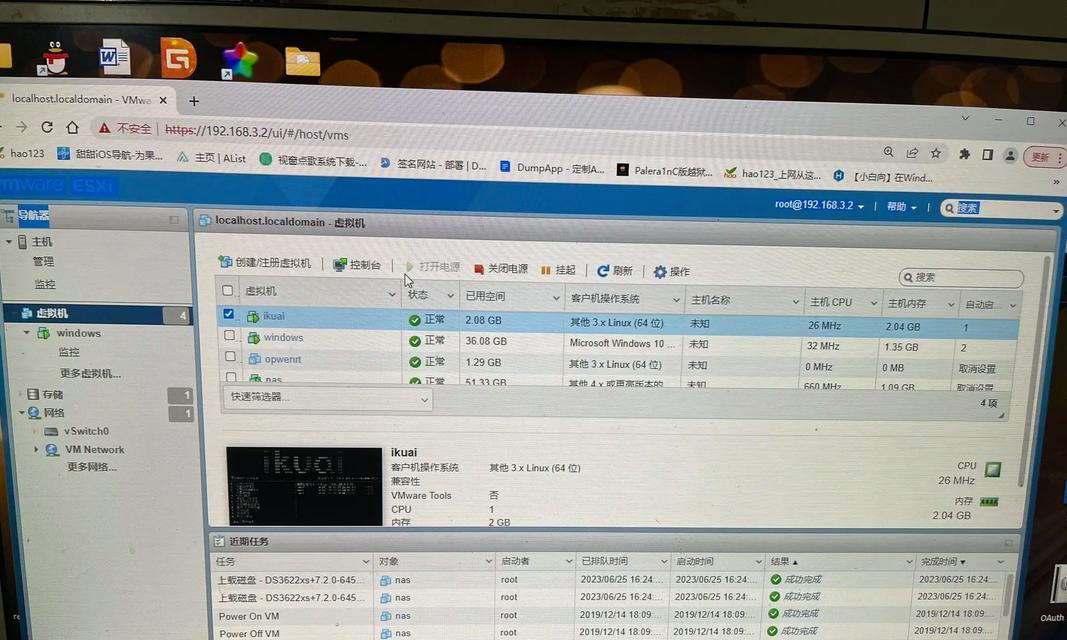
Task: Click the top ESXi search box
Action: pos(1002,208)
